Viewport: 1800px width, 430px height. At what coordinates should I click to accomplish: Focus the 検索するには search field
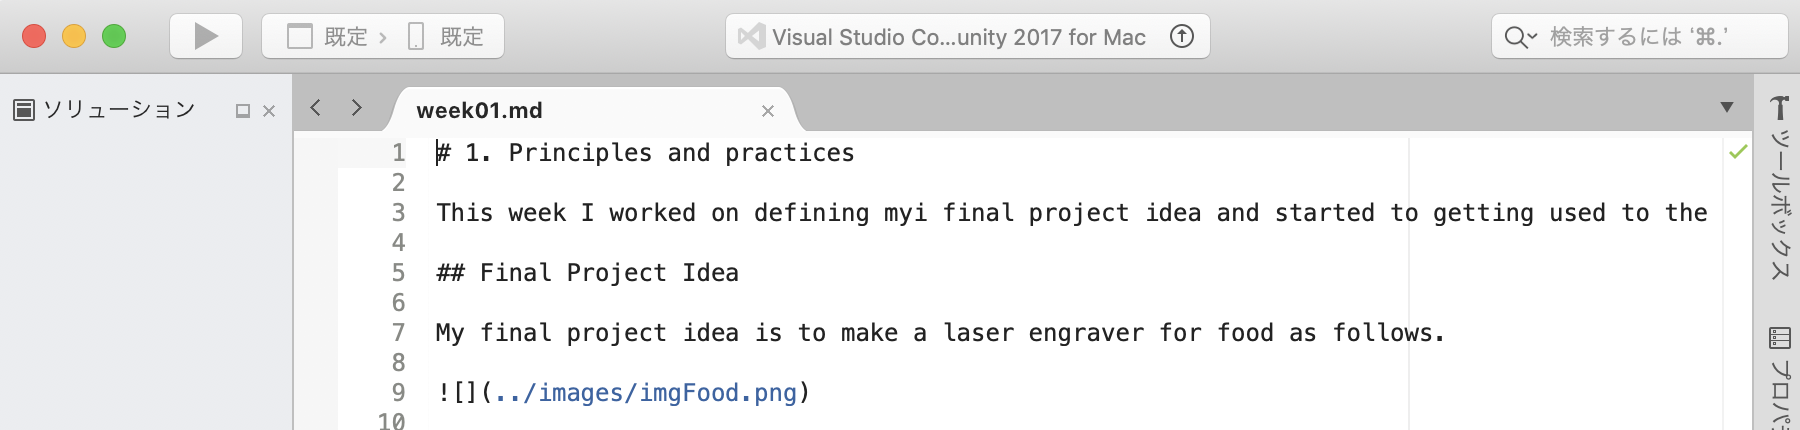coord(1650,37)
